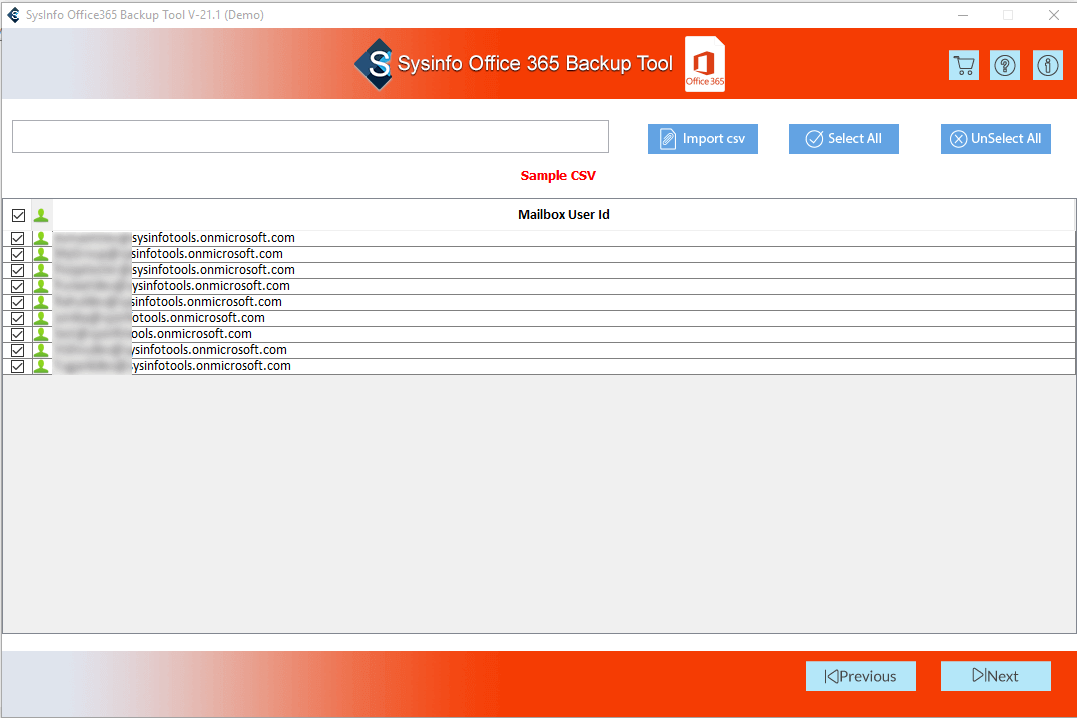
Task: Open the help question mark icon
Action: (x=1005, y=65)
